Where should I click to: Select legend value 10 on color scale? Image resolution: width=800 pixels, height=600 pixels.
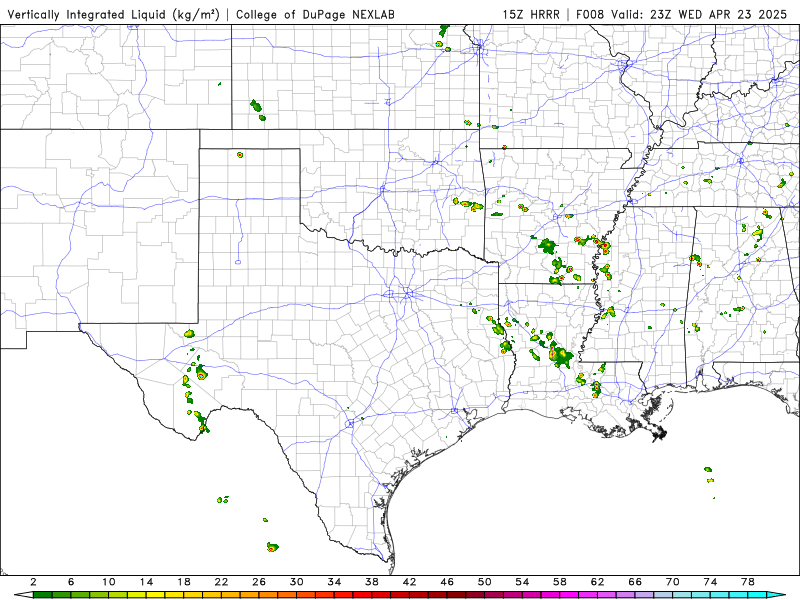pos(109,582)
